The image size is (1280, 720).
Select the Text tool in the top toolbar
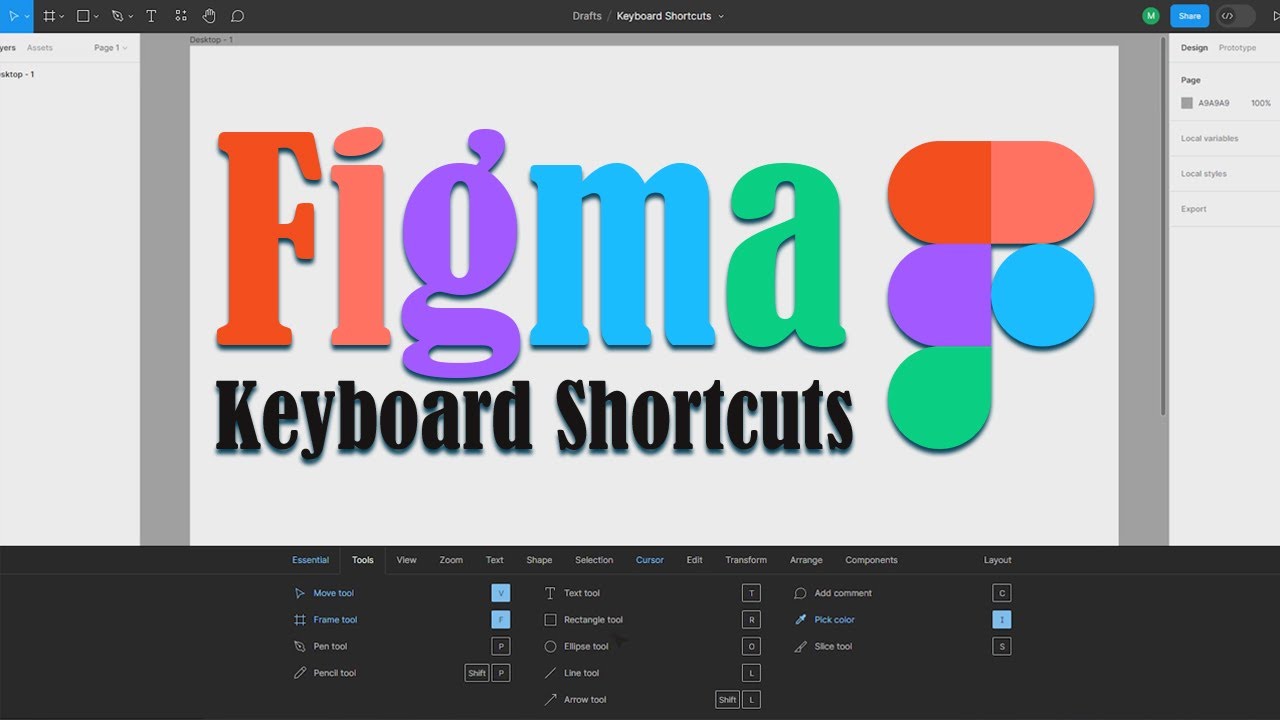tap(151, 16)
